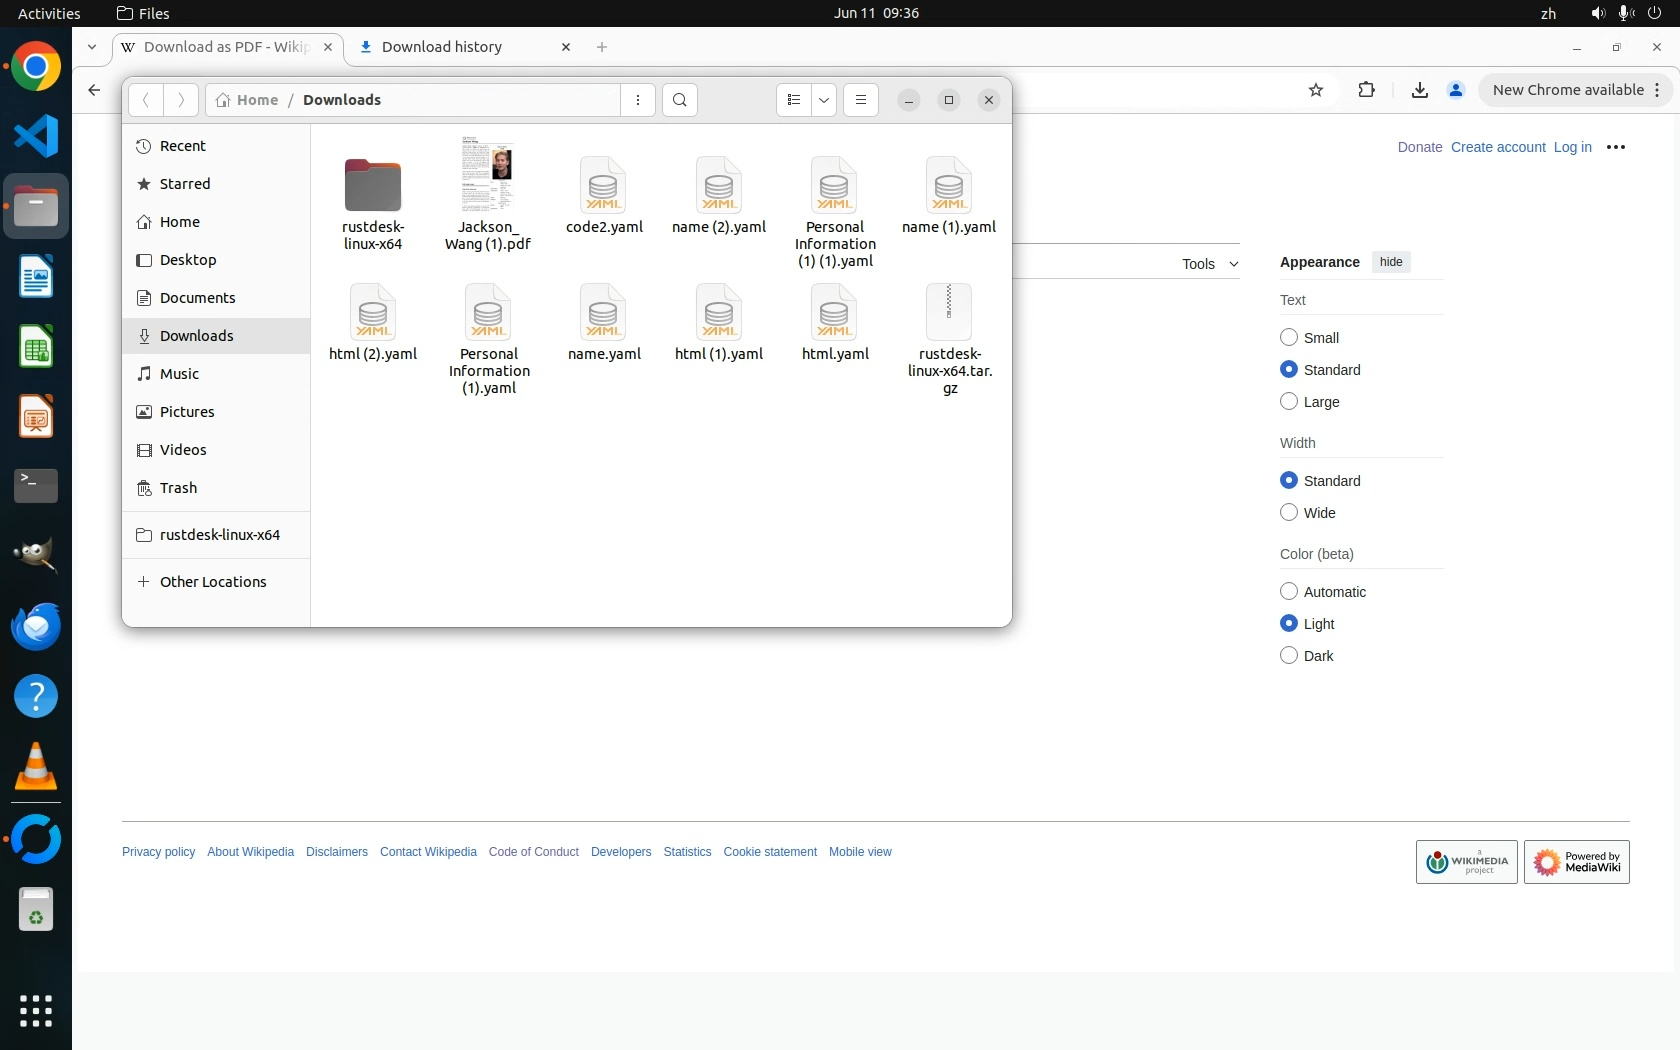Select the Small text size option
The width and height of the screenshot is (1680, 1050).
(x=1289, y=338)
